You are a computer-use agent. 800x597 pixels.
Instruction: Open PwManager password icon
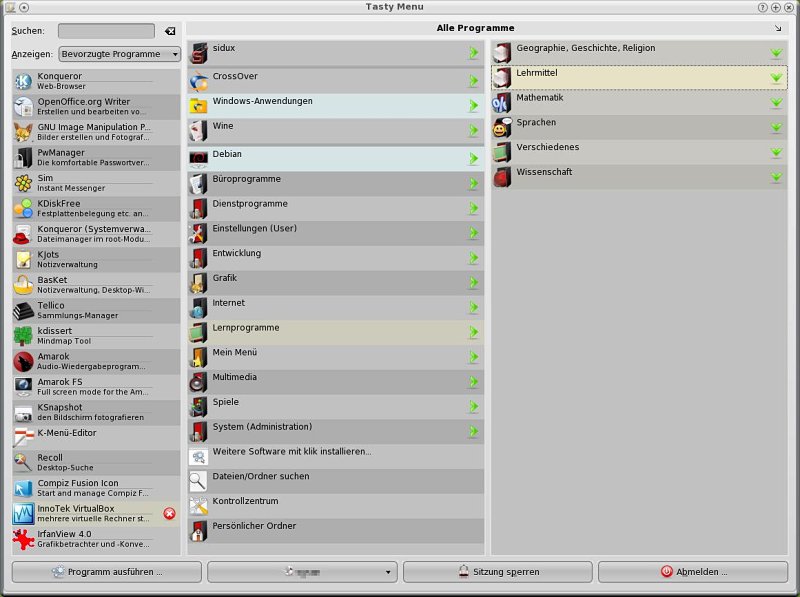tap(23, 158)
